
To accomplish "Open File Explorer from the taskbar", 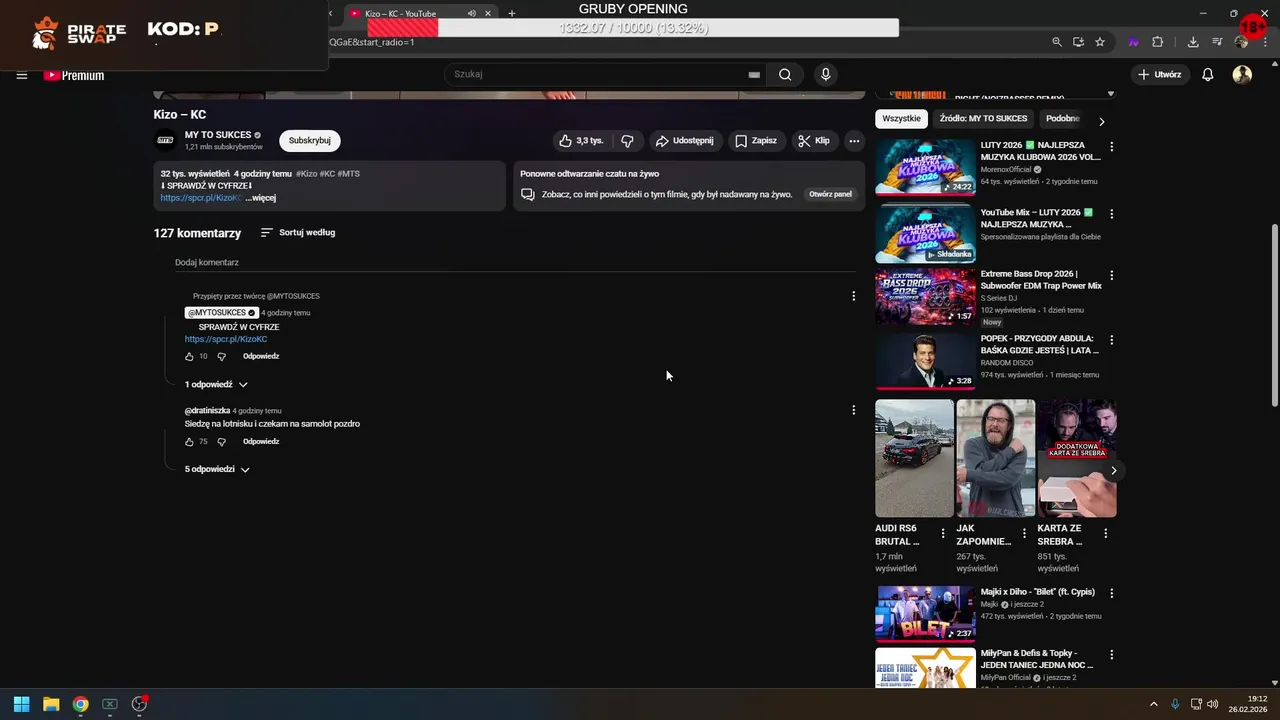I will click(x=51, y=704).
